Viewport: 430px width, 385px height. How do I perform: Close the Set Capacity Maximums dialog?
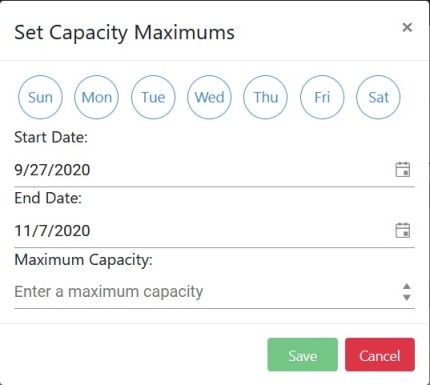pos(407,27)
